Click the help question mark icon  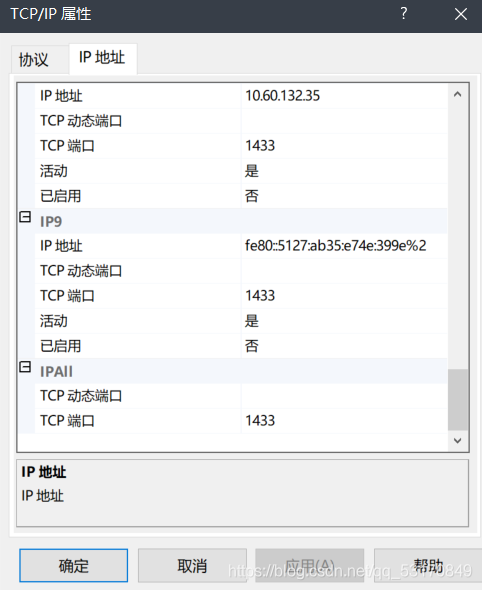403,14
